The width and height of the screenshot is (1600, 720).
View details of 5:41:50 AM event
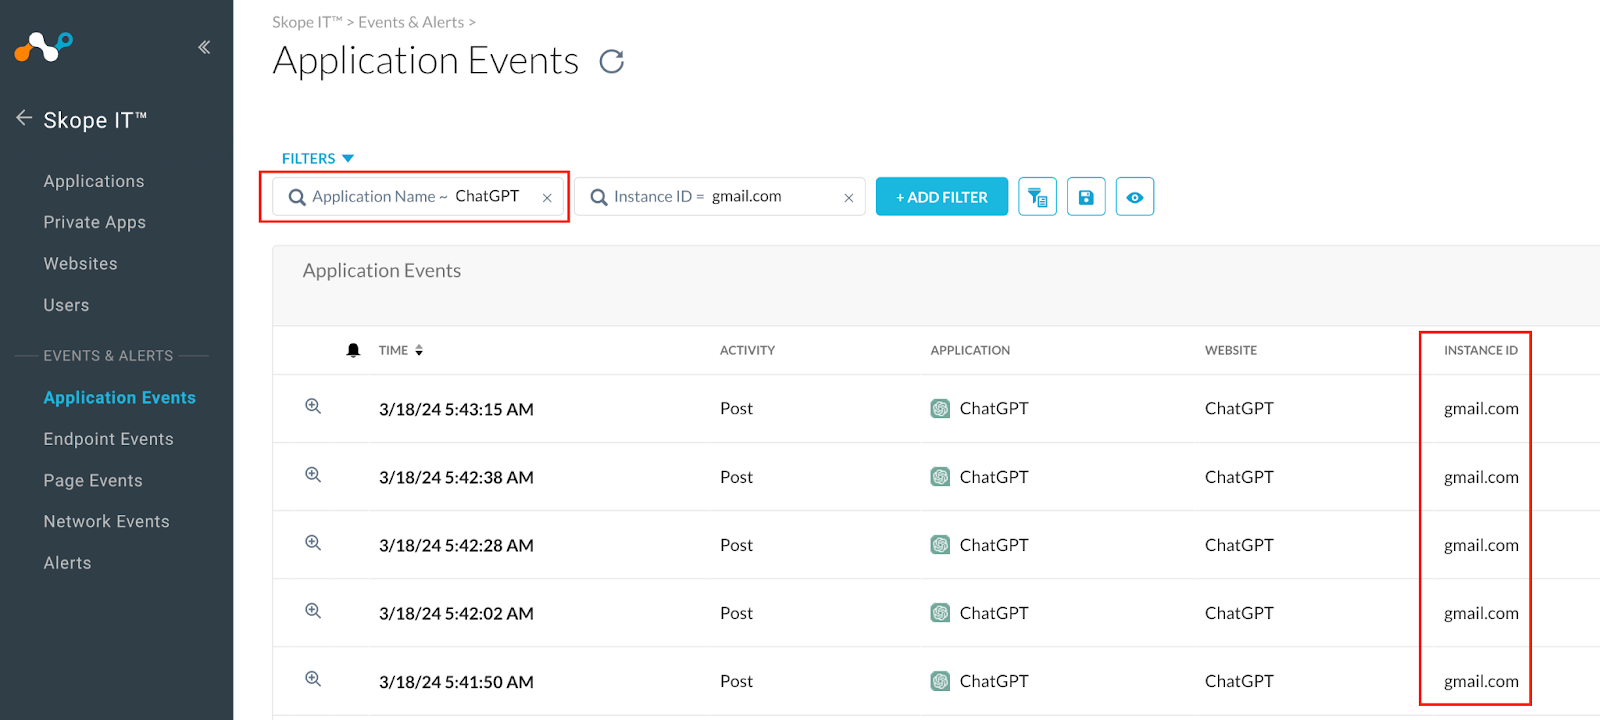(x=313, y=679)
